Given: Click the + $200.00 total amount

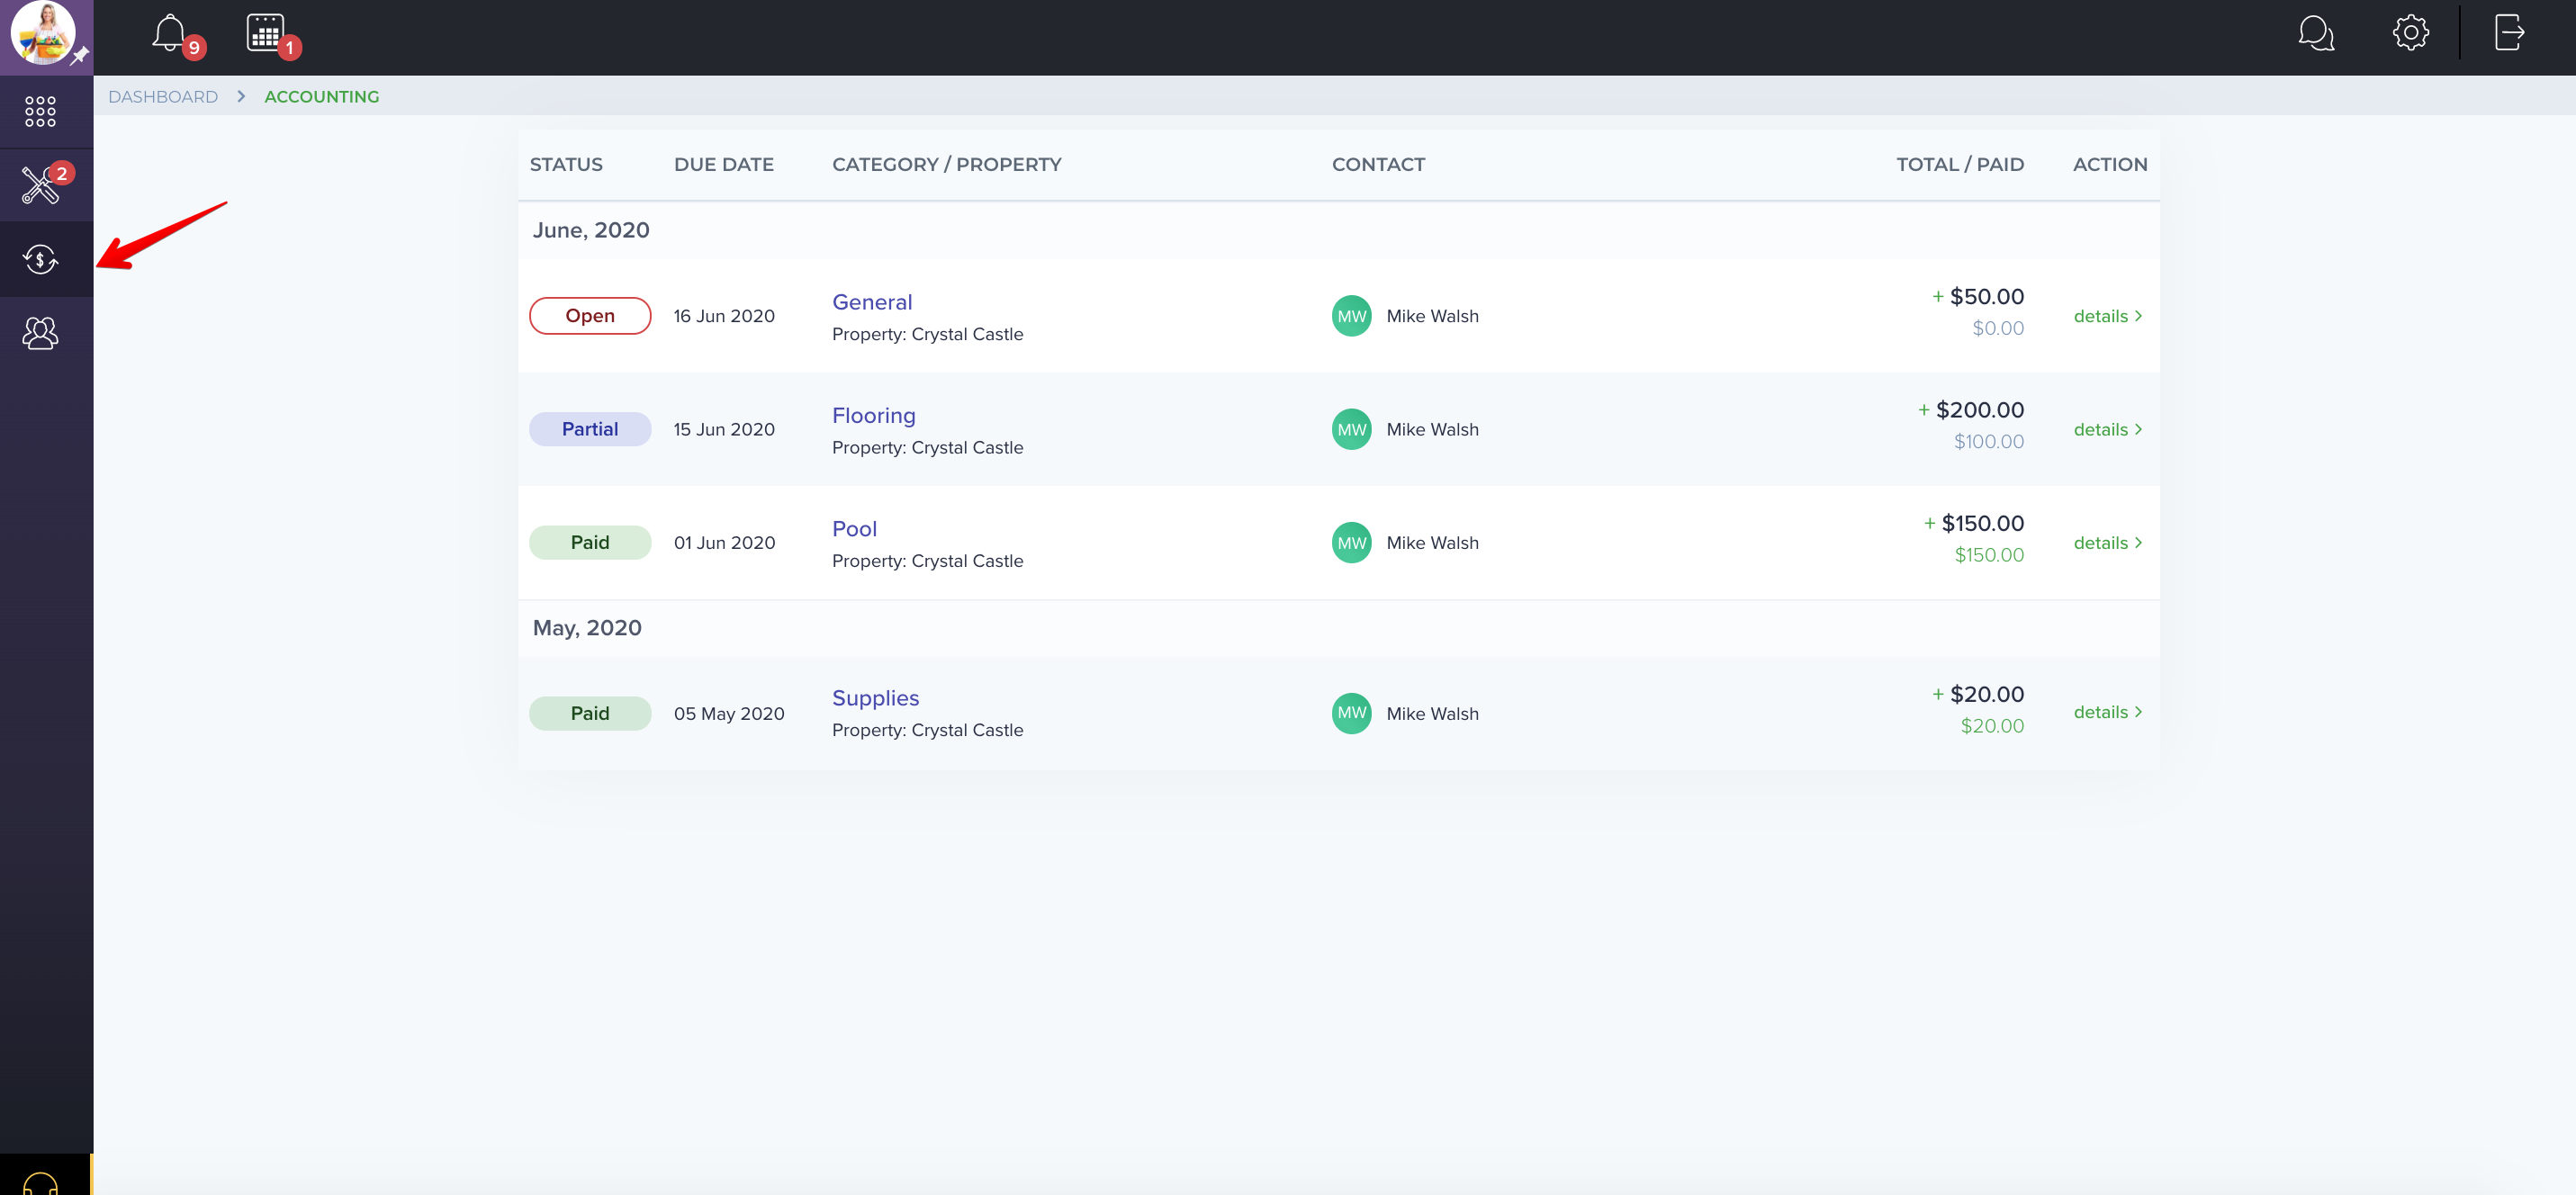Looking at the screenshot, I should [1970, 410].
